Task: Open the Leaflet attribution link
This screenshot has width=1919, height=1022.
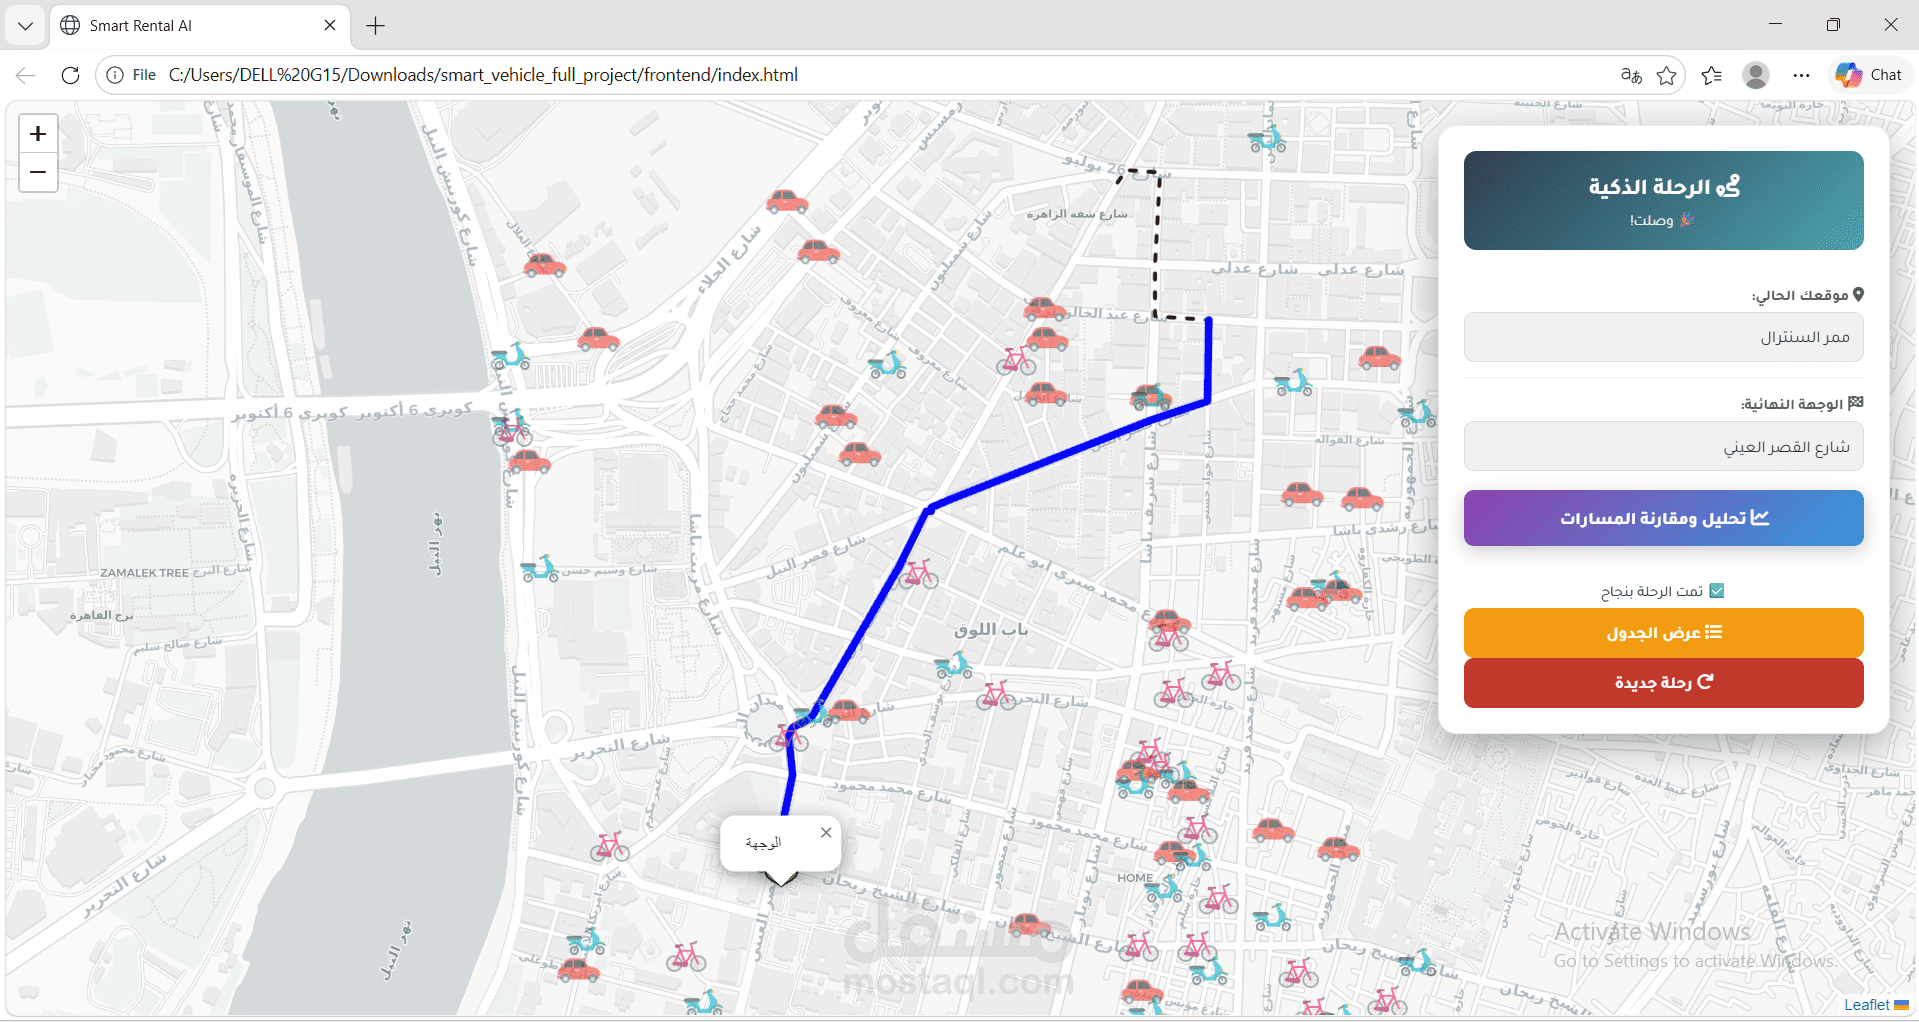Action: pyautogui.click(x=1866, y=1005)
